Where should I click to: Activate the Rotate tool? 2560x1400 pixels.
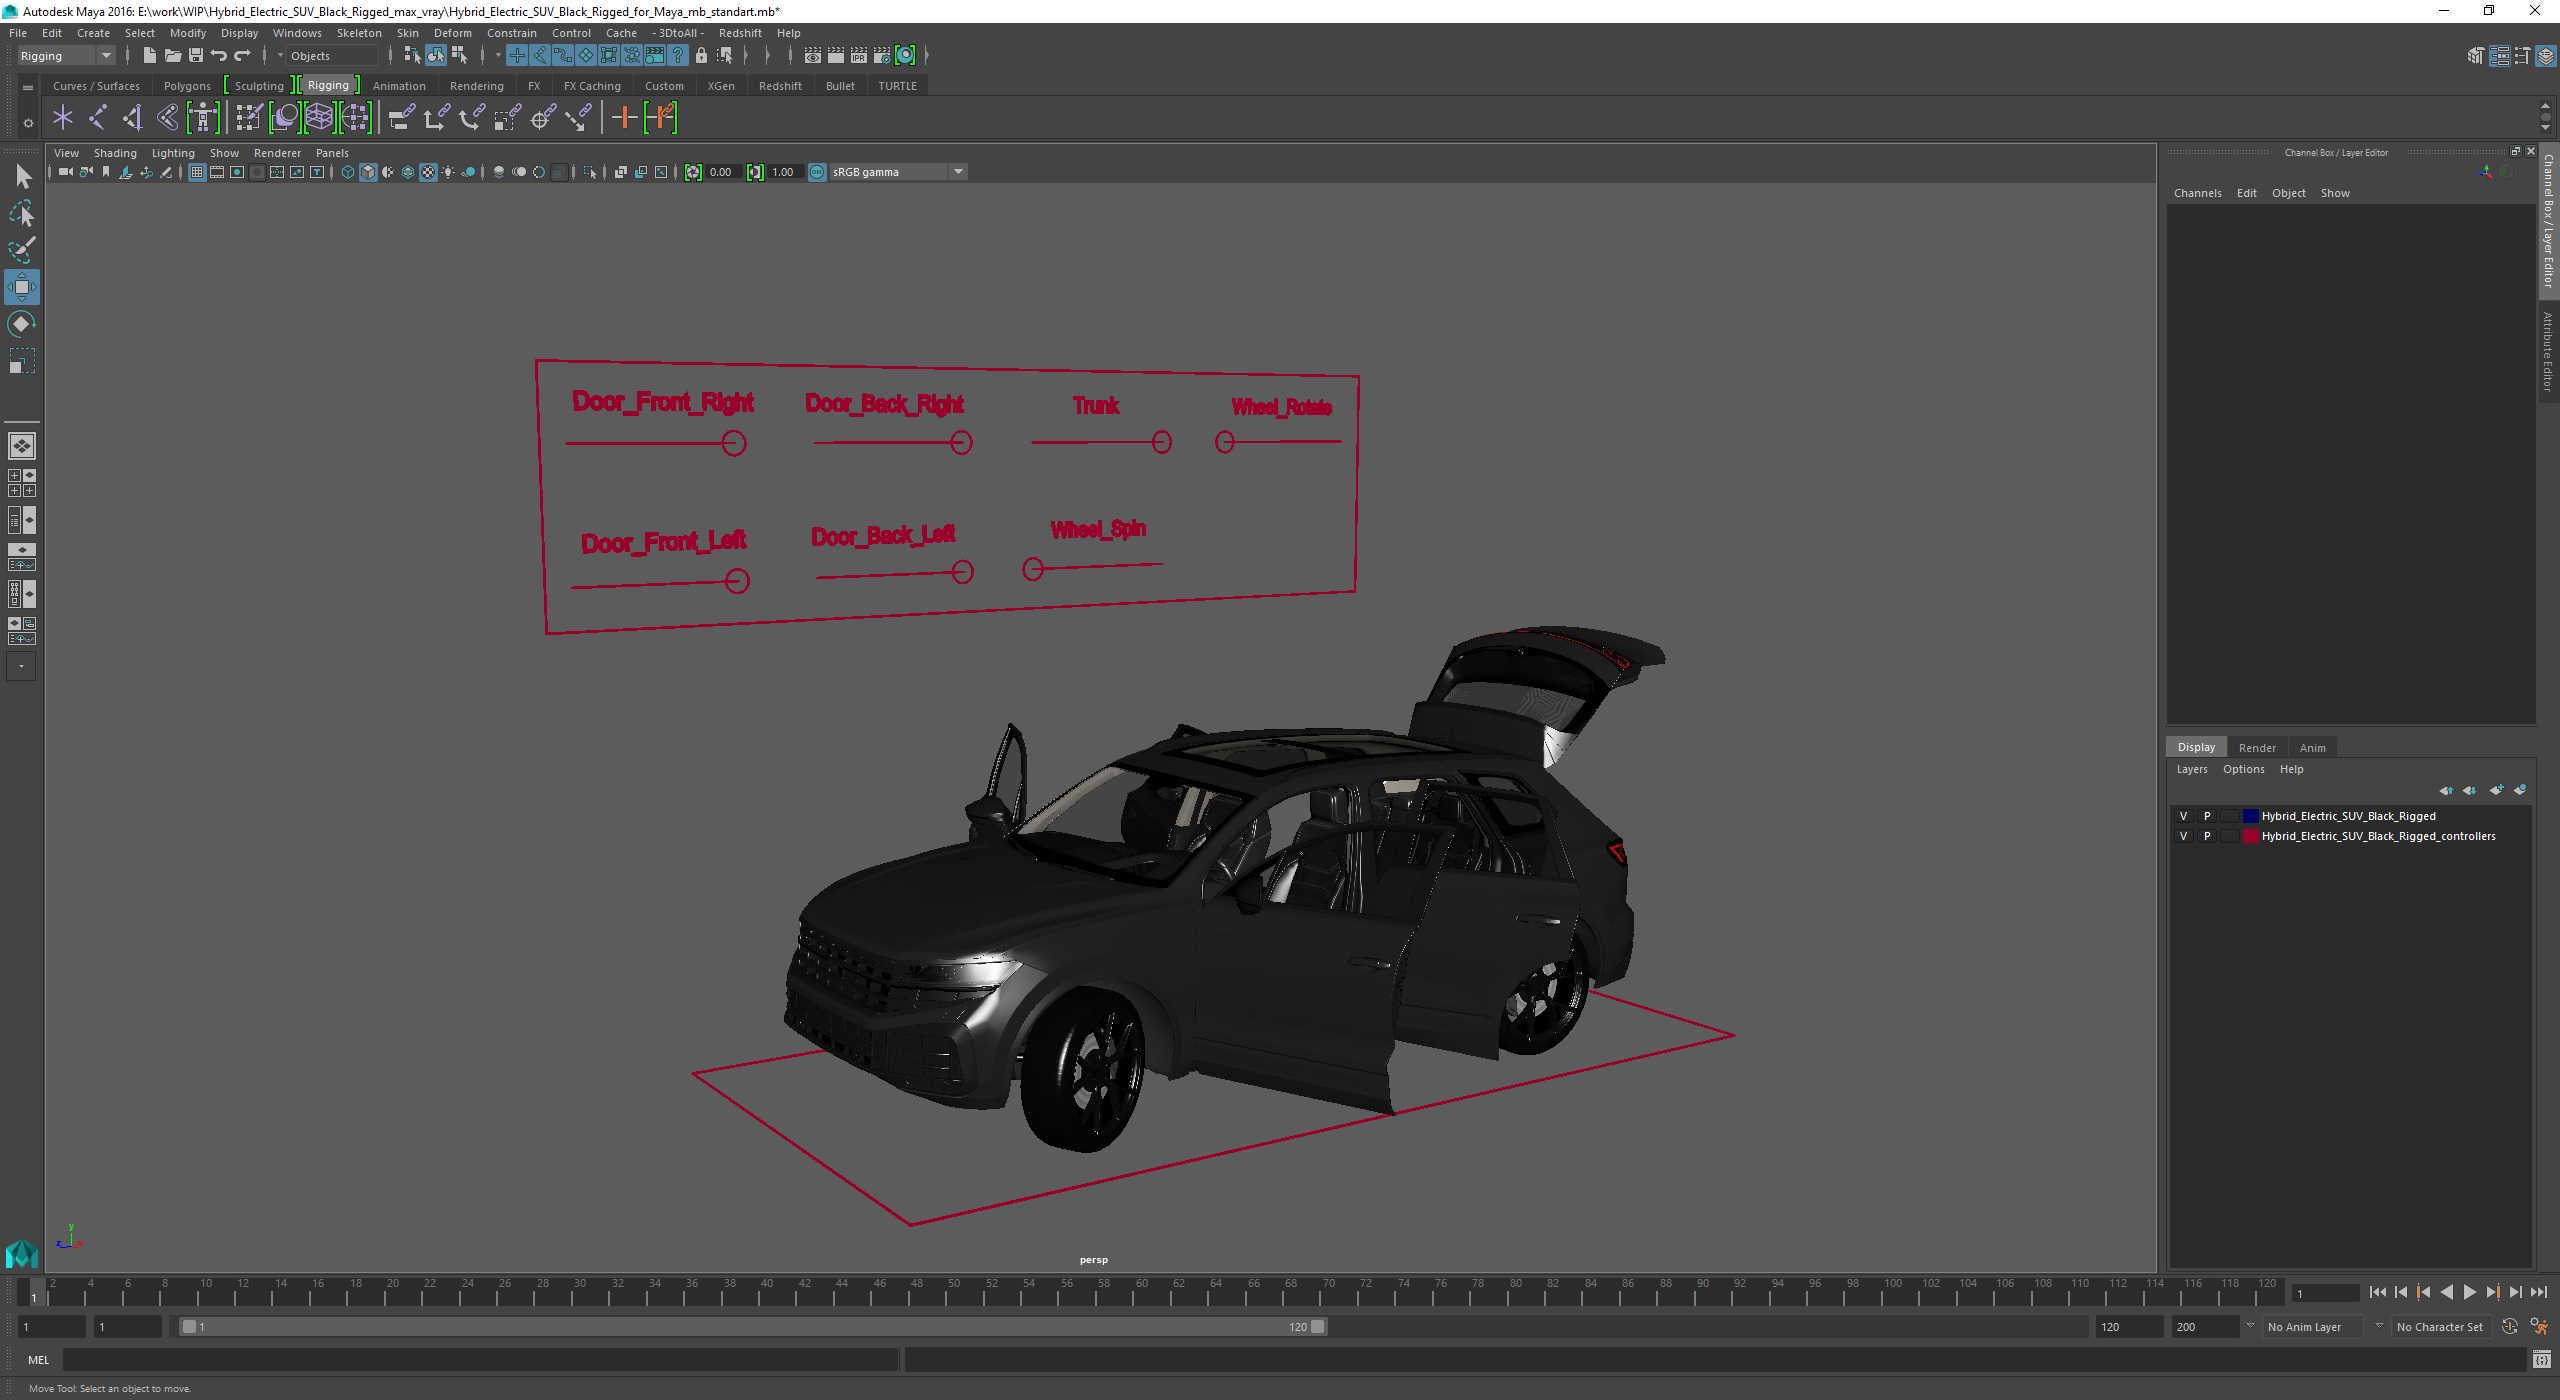(x=21, y=324)
